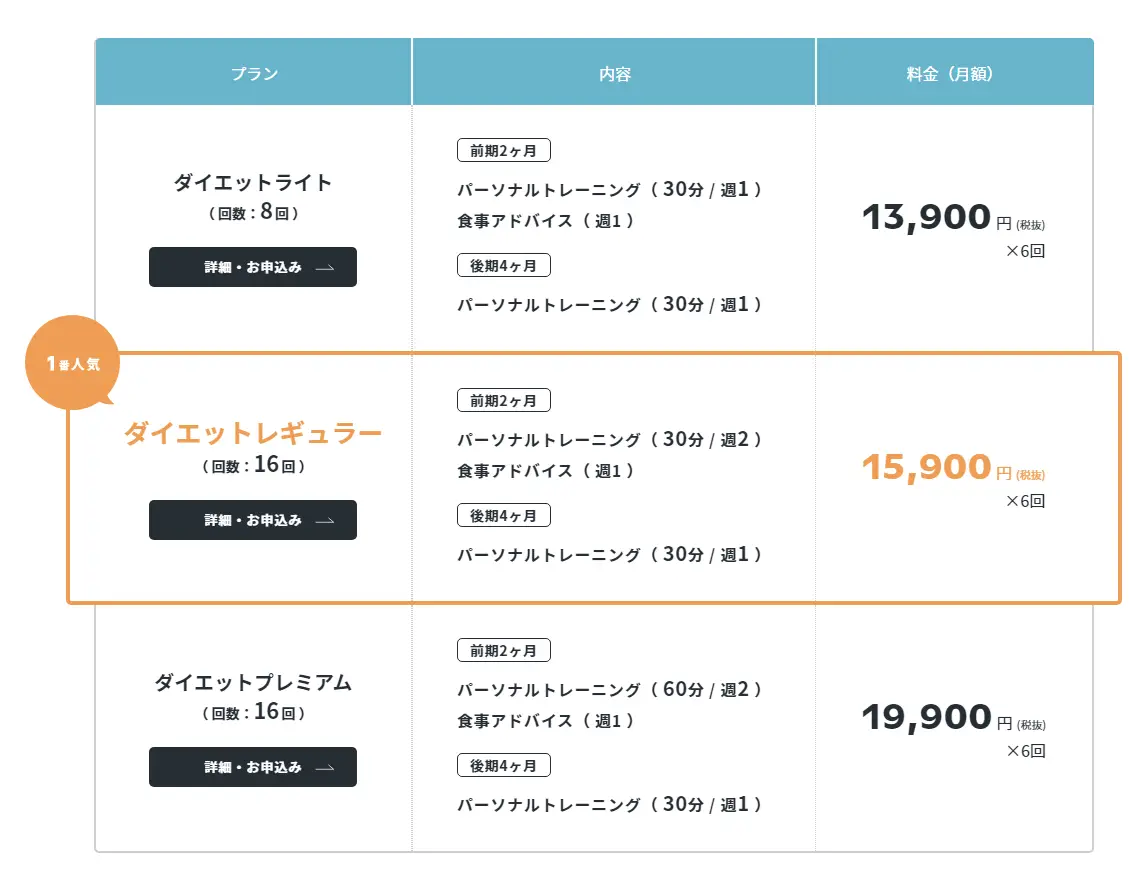Viewport: 1137px width, 870px height.
Task: Click the arrow icon in ダイエットレギュラー button
Action: pyautogui.click(x=325, y=521)
